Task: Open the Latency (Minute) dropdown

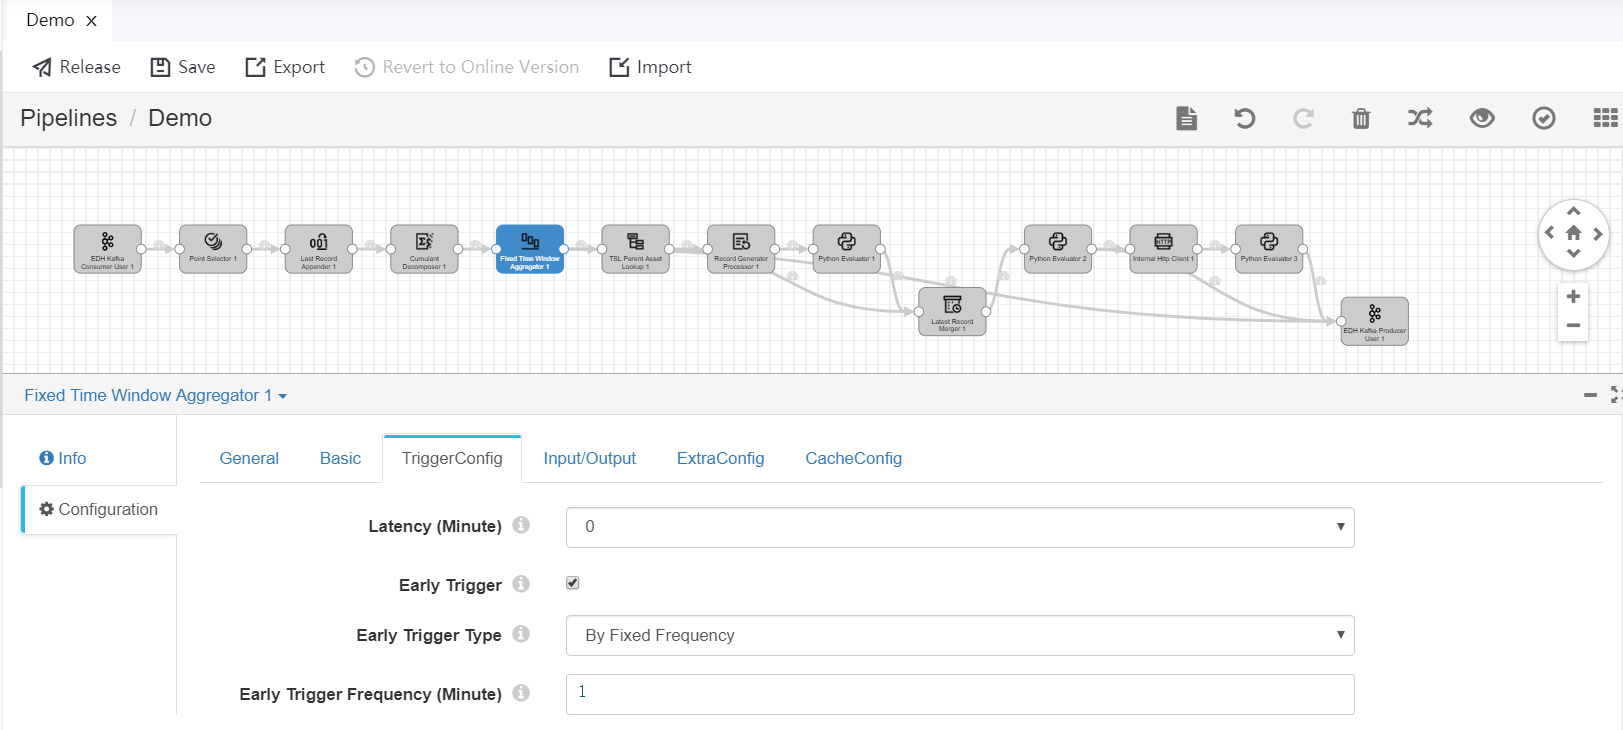Action: click(960, 527)
